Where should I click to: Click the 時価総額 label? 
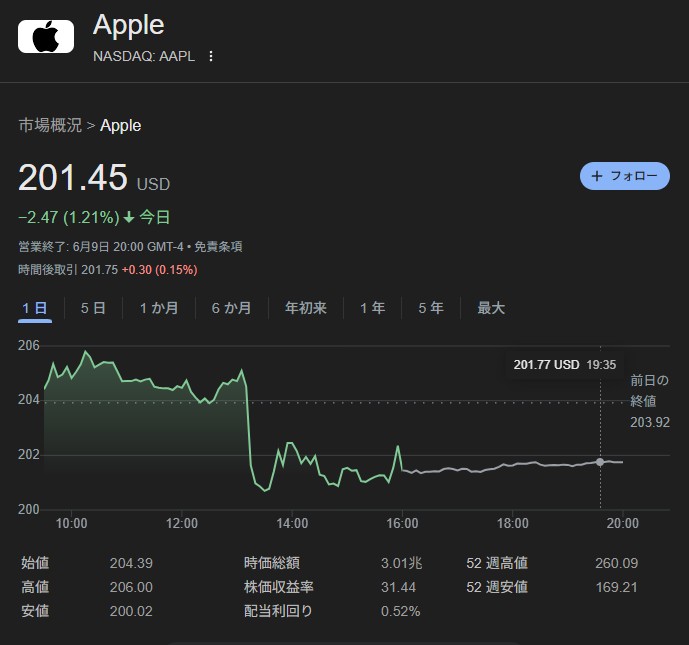coord(272,563)
